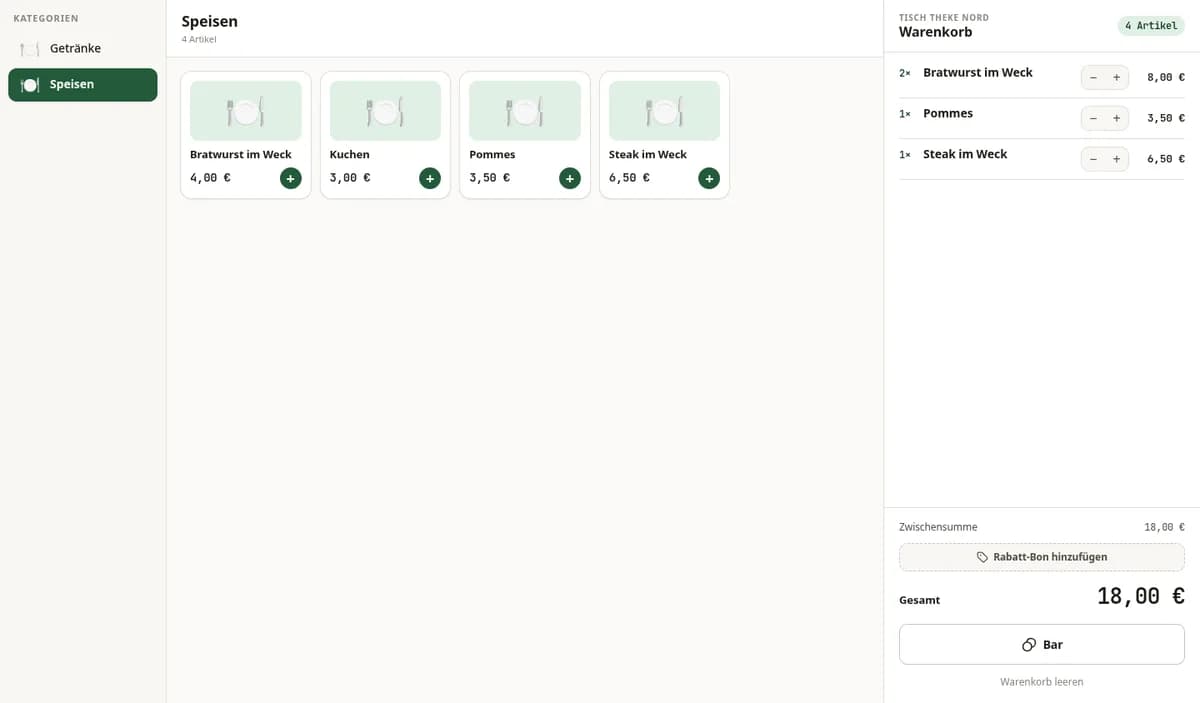Viewport: 1200px width, 703px height.
Task: Click the Kuchen price 3,00 €
Action: click(350, 178)
